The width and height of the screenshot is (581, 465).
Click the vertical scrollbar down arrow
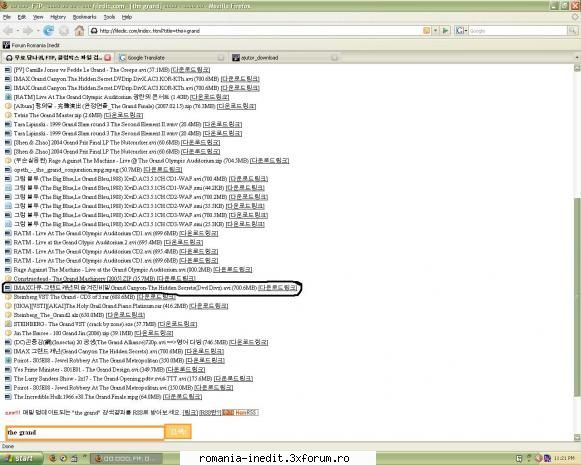(577, 438)
